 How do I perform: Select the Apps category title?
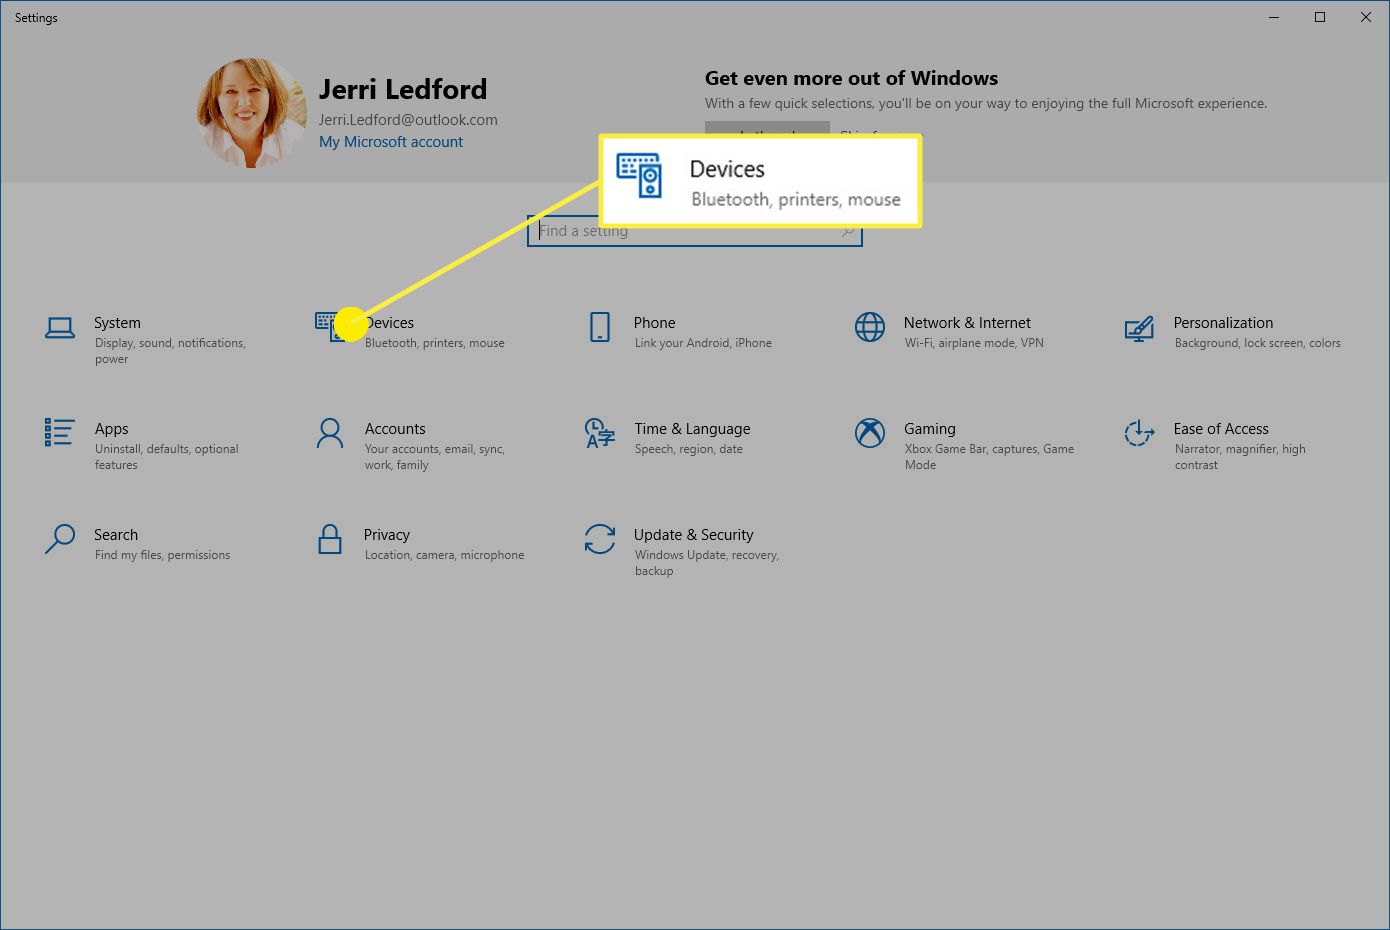tap(111, 429)
